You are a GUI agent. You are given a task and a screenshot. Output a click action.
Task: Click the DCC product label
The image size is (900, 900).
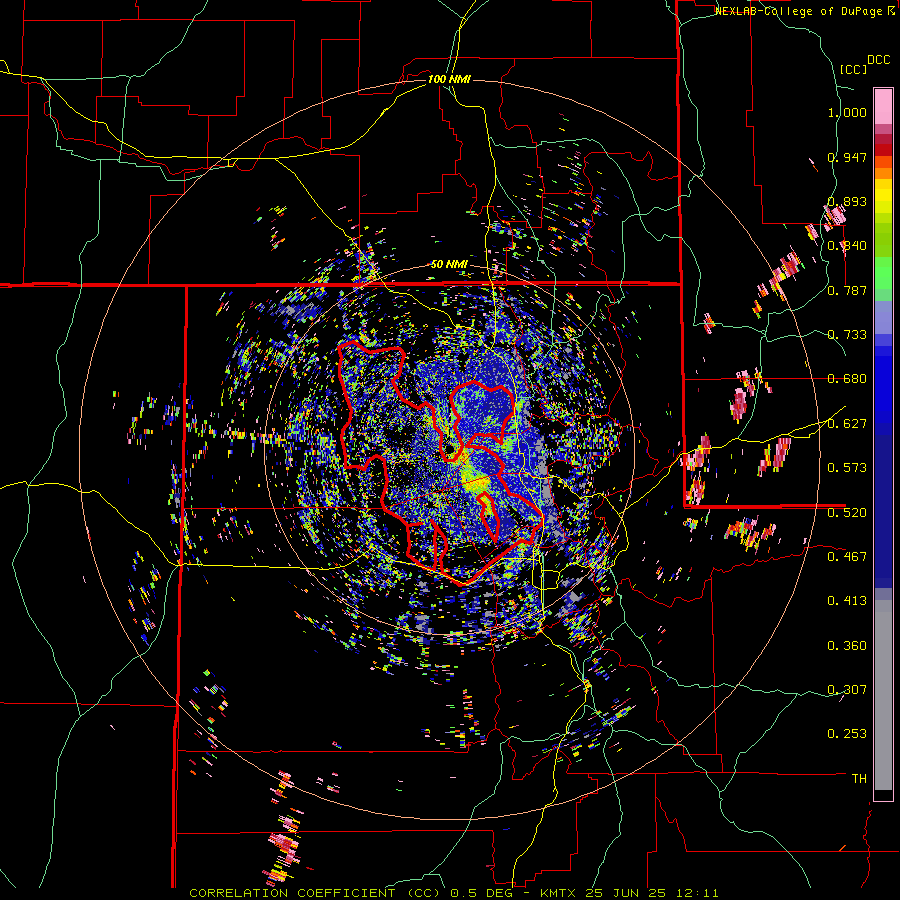point(879,60)
